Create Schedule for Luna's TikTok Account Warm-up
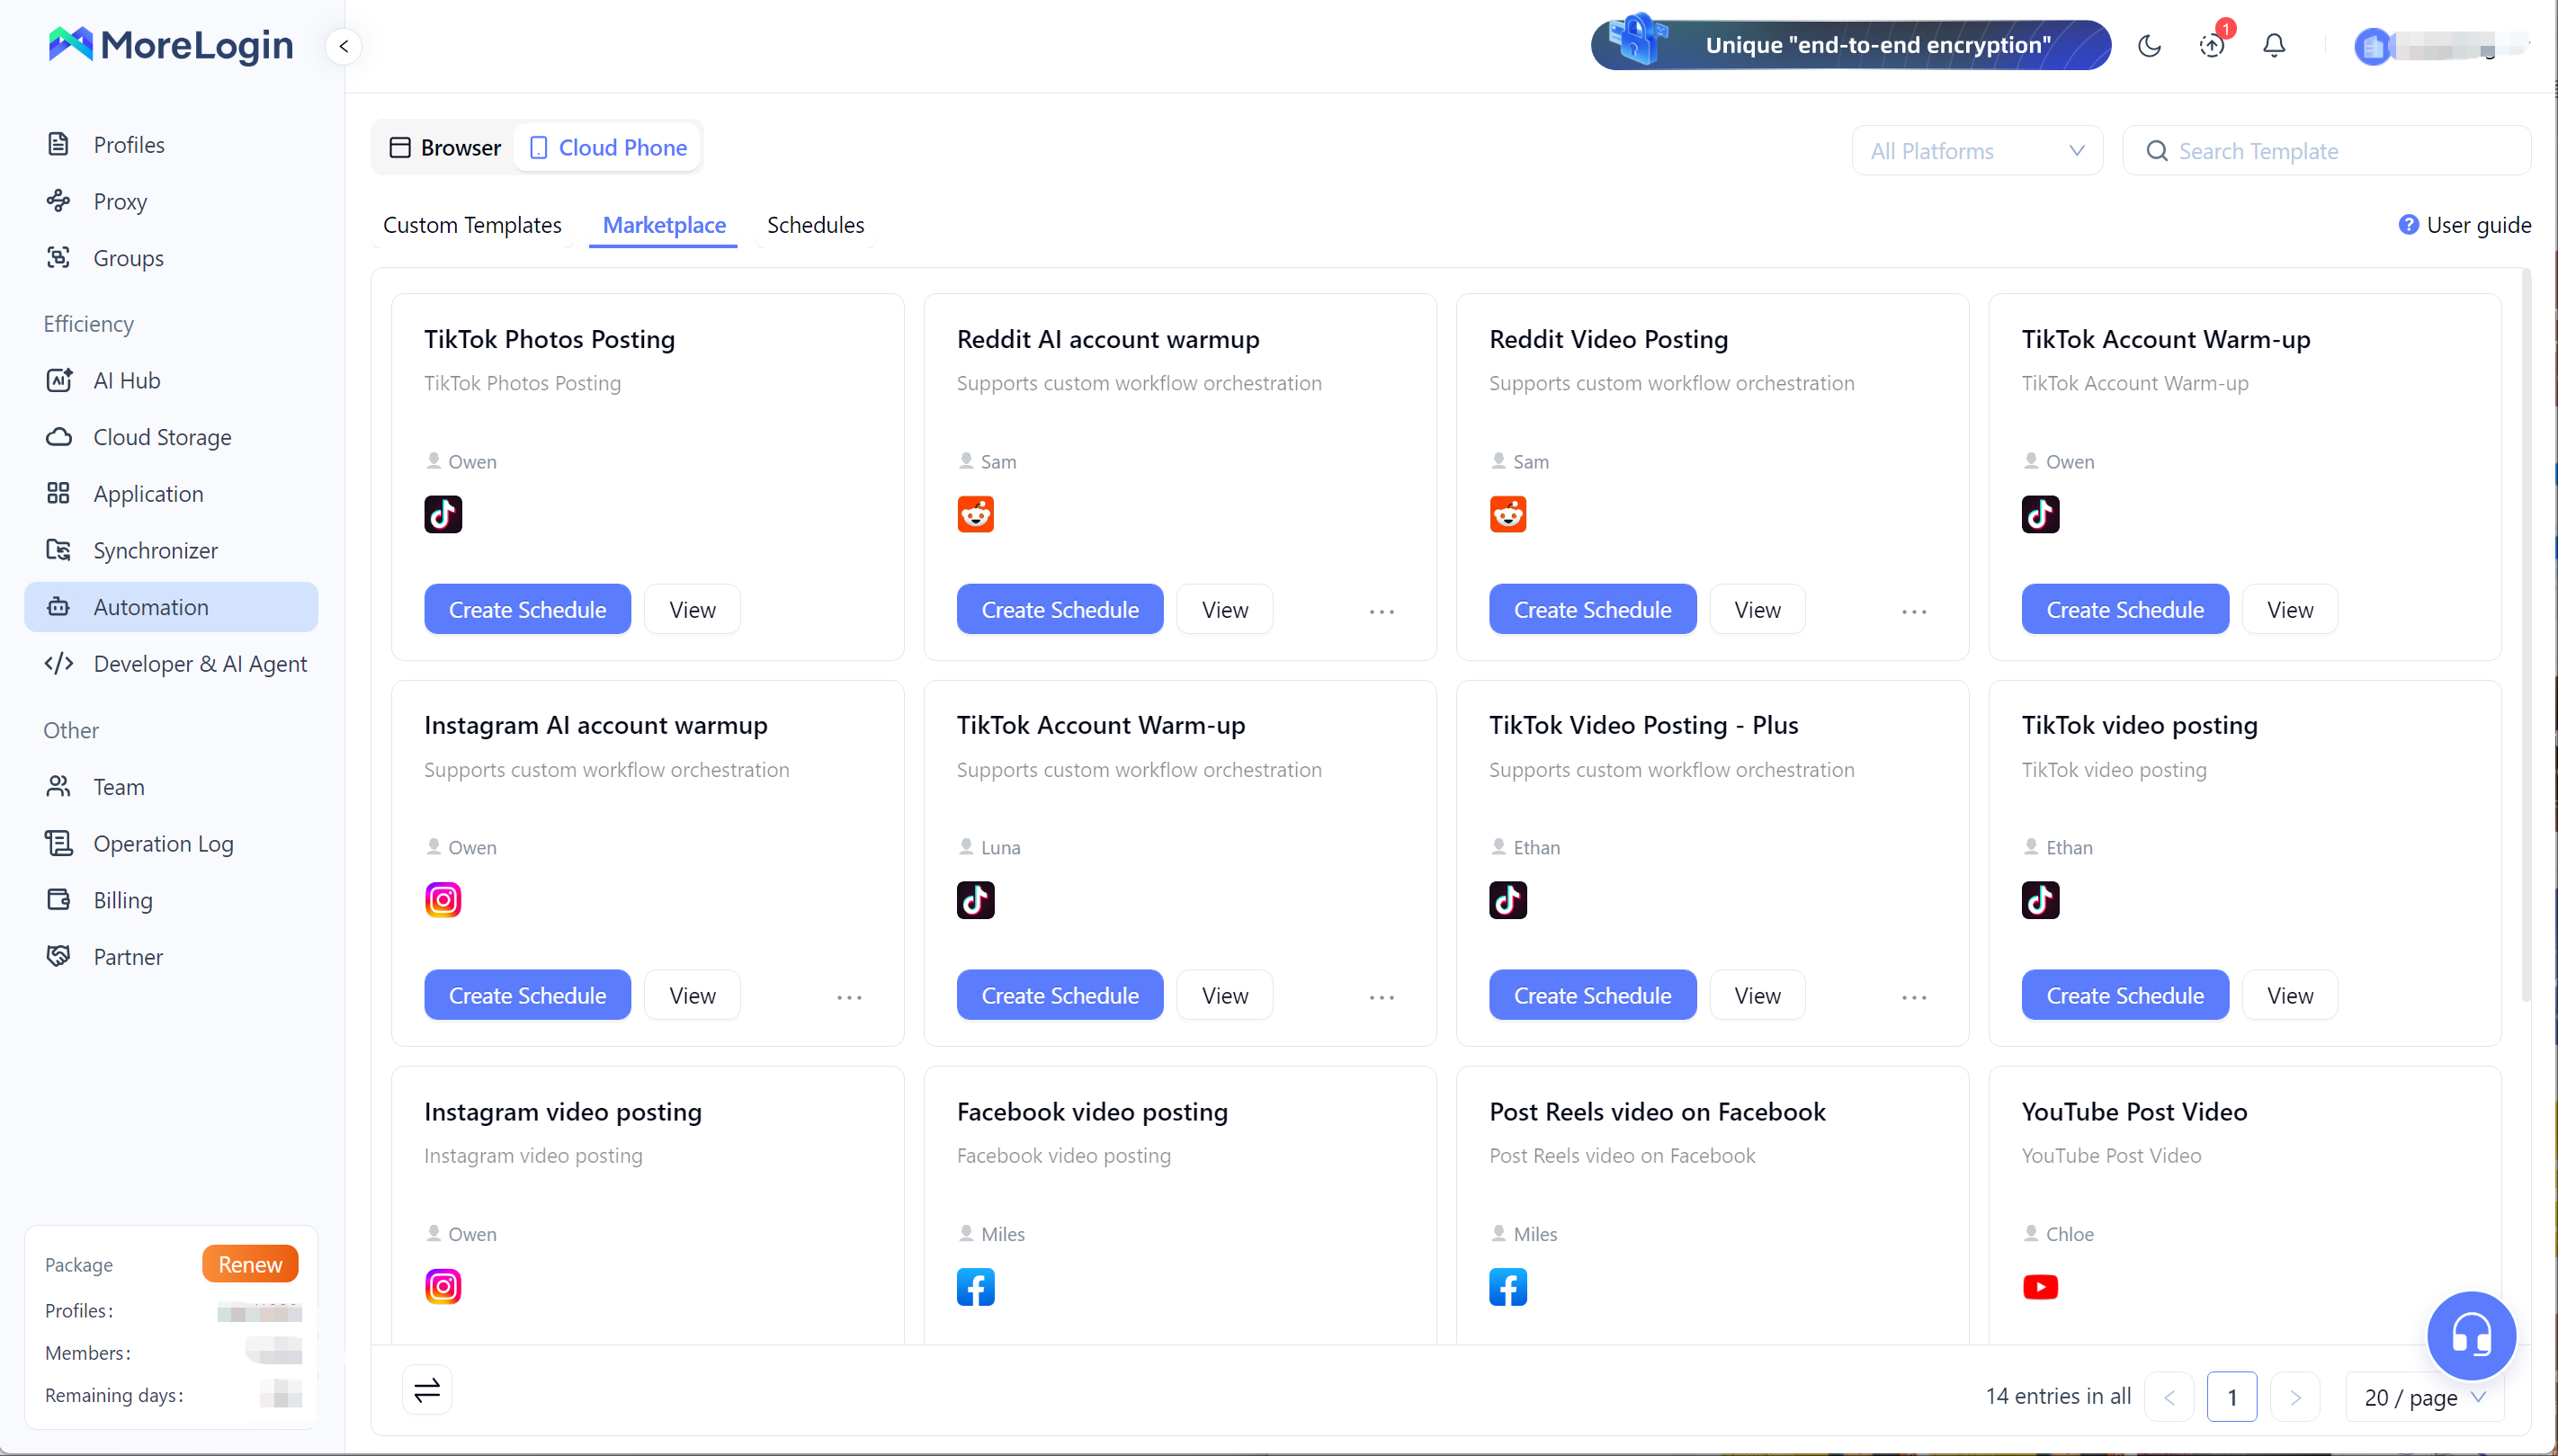The height and width of the screenshot is (1456, 2558). 1060,995
